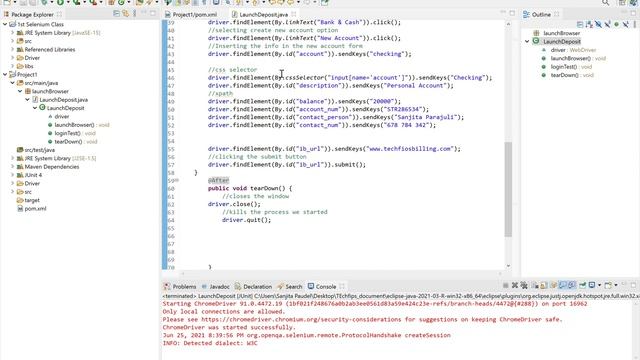
Task: Collapse LaunchDeposit.java in Package Explorer
Action: [x=27, y=100]
